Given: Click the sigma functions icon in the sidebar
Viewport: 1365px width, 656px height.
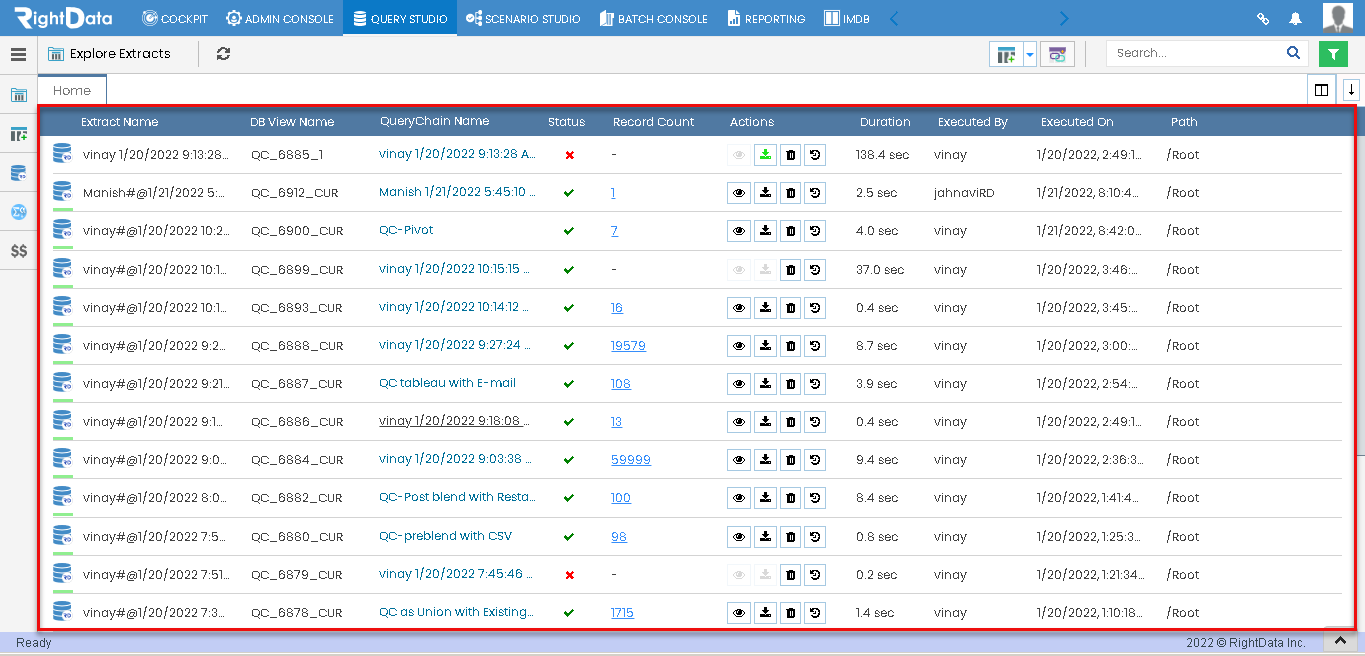Looking at the screenshot, I should click(x=18, y=212).
